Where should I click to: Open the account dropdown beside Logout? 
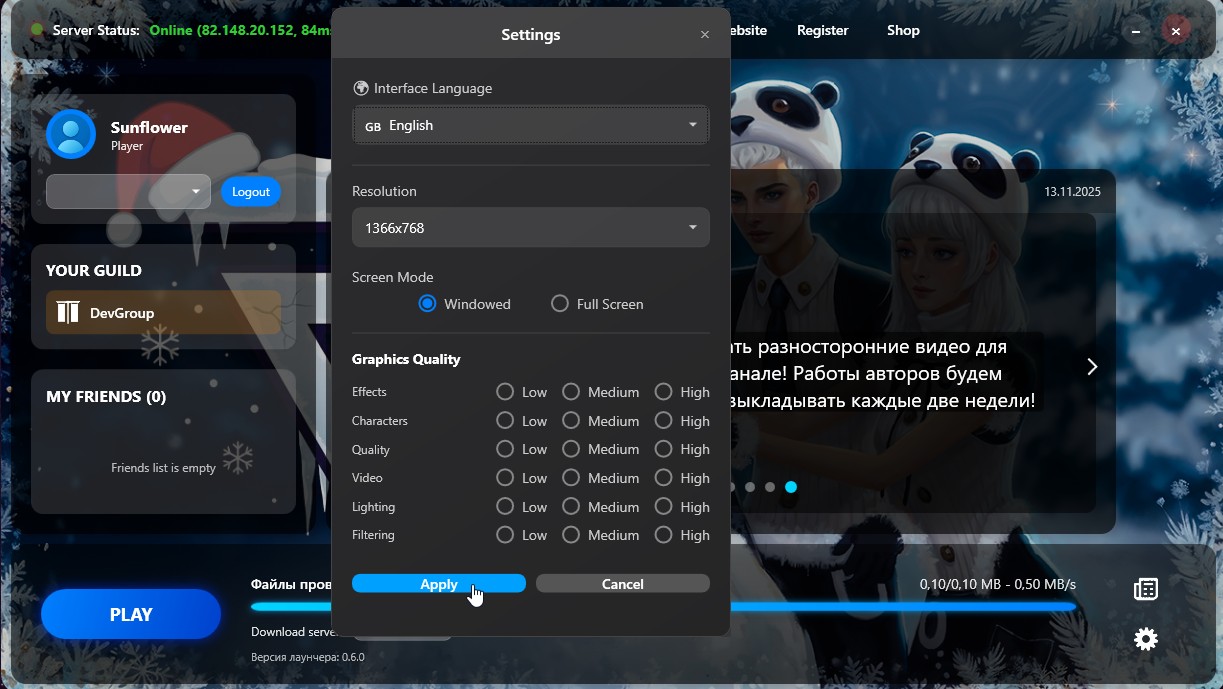click(128, 192)
